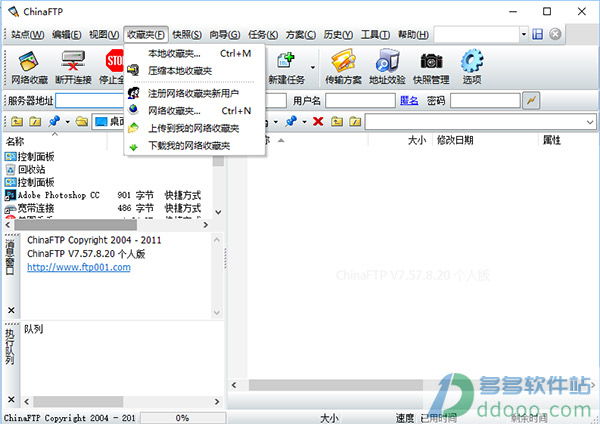The image size is (600, 424).
Task: Choose 下载我的网络收藏夹 menu entry
Action: 194,146
